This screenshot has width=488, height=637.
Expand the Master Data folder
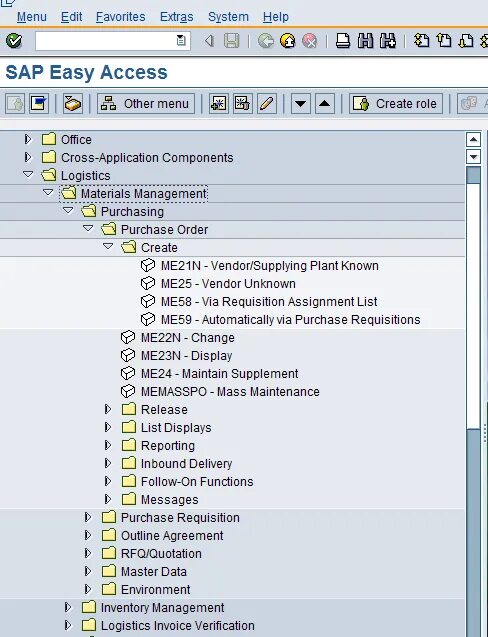[88, 571]
